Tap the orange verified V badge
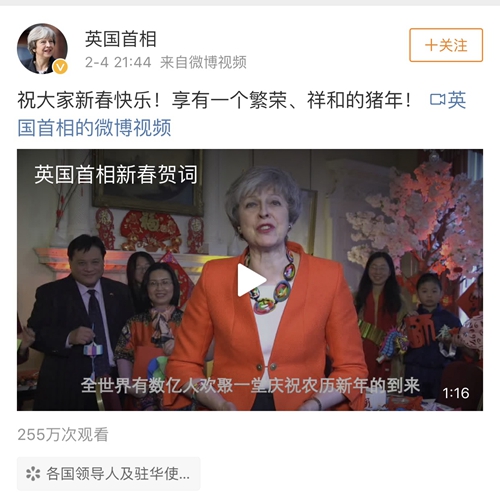500x504 pixels. (x=60, y=67)
